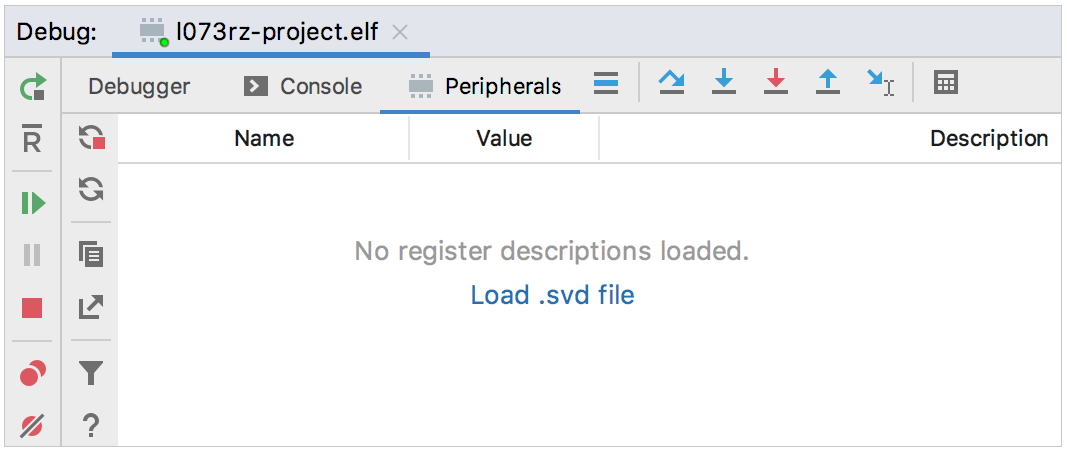Image resolution: width=1067 pixels, height=451 pixels.
Task: Click the Rerun debug session icon
Action: point(32,88)
